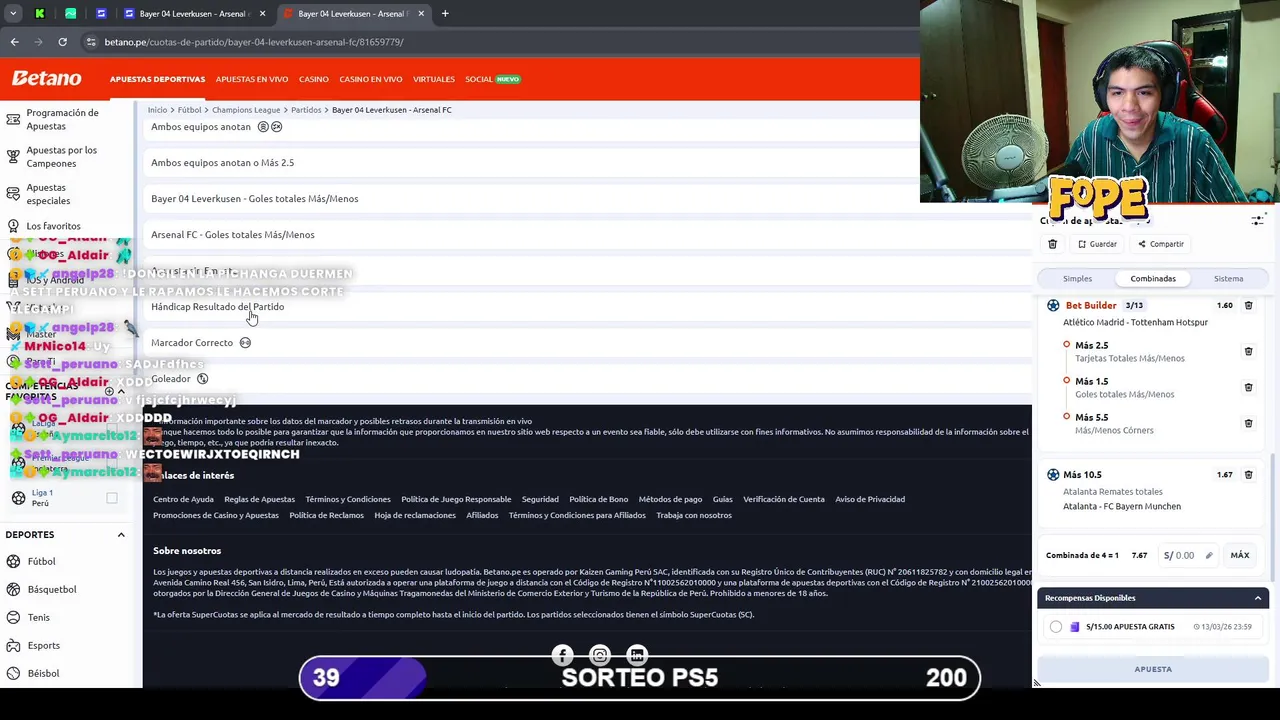The width and height of the screenshot is (1280, 720).
Task: Click the Apuestas especiales sidebar icon
Action: pyautogui.click(x=13, y=194)
